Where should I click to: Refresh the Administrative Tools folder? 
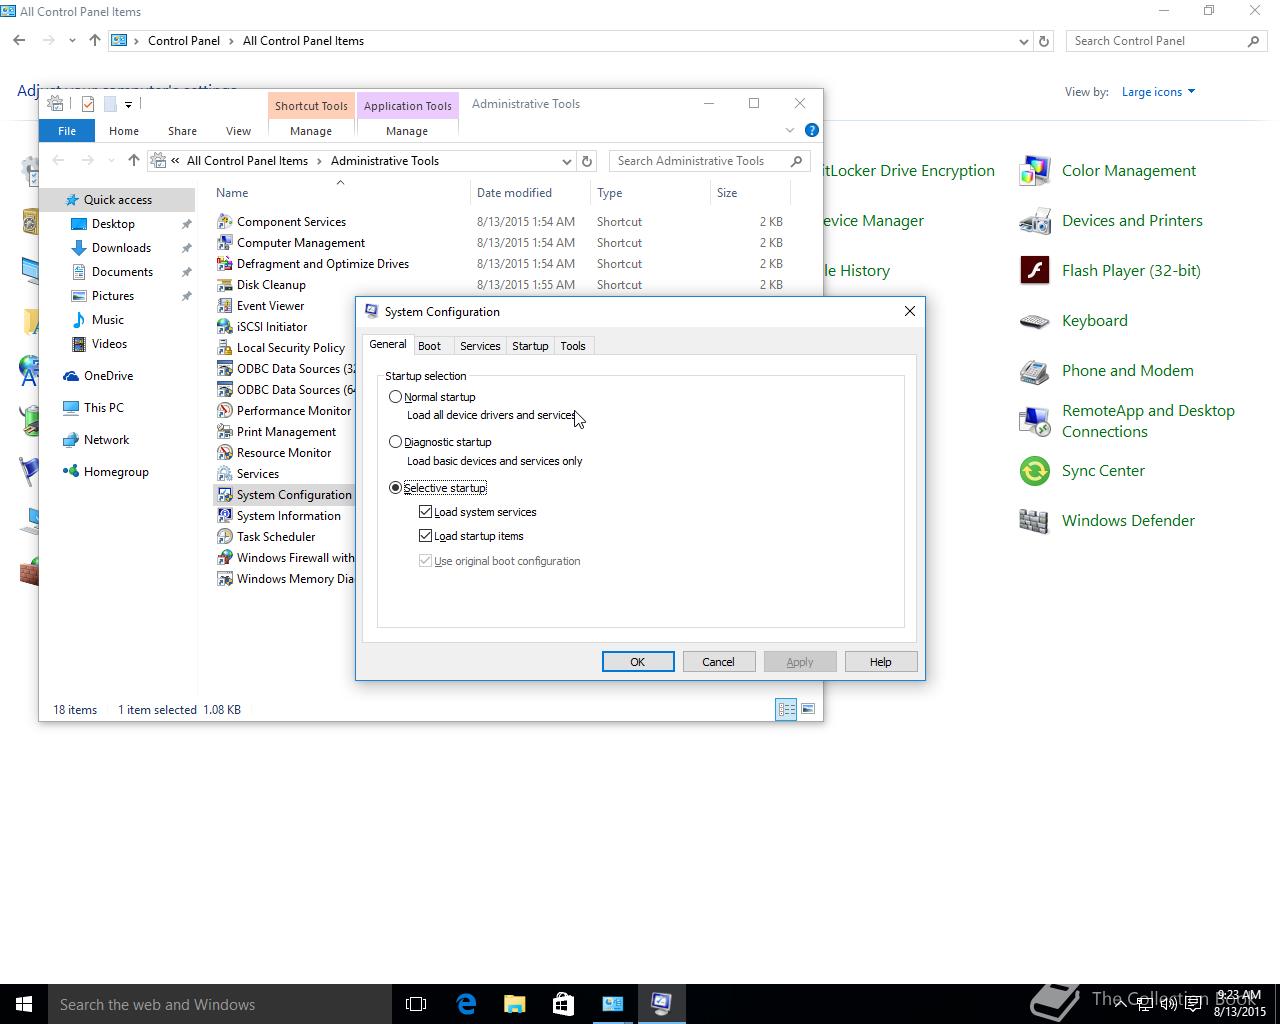(x=587, y=161)
